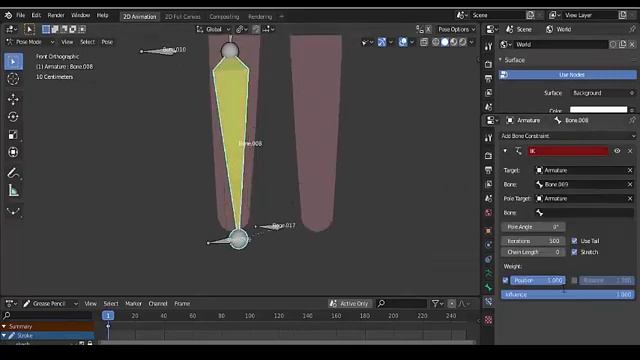Click the Position weight slider

tap(538, 280)
